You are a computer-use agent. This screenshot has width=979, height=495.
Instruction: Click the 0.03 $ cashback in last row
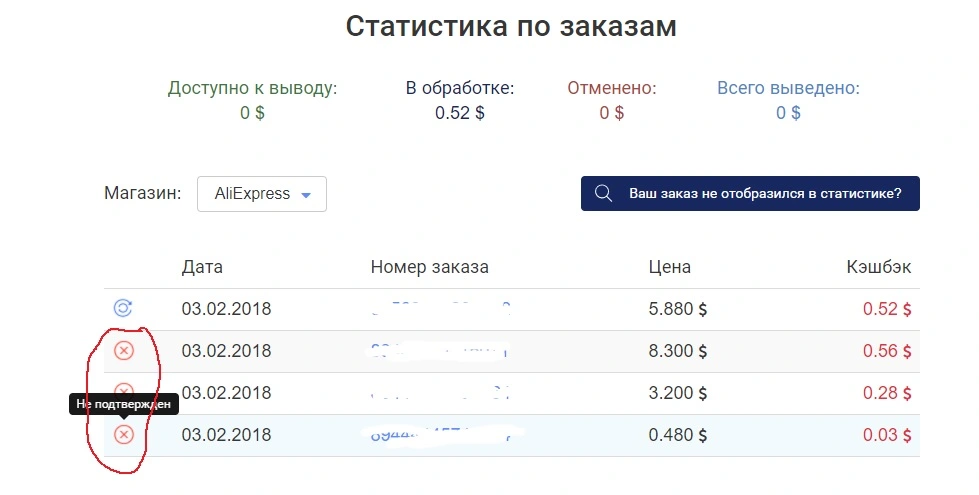887,434
